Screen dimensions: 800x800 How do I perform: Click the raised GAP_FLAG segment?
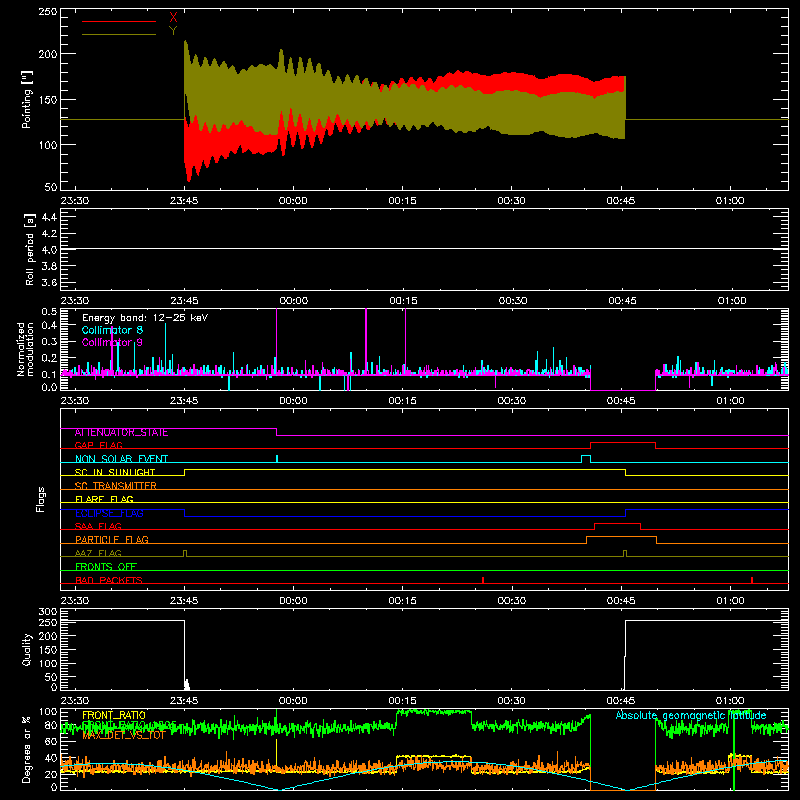coord(622,443)
